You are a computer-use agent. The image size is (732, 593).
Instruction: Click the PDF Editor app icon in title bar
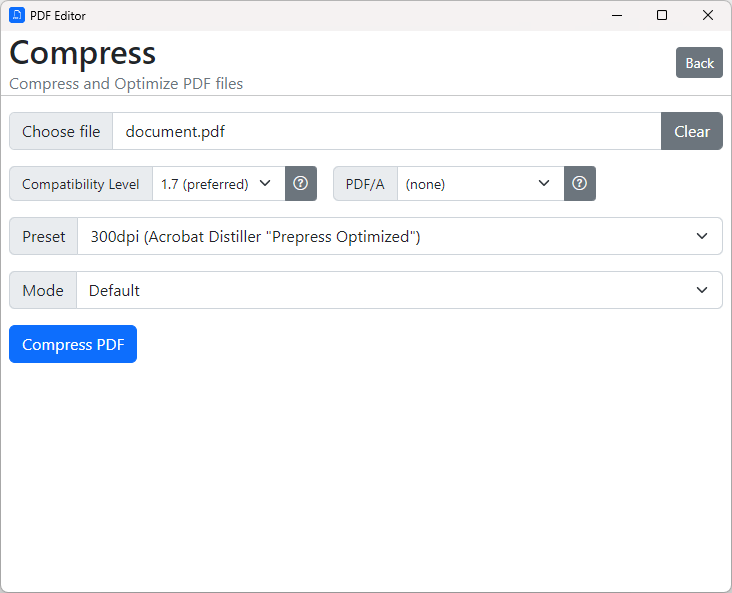coord(16,15)
